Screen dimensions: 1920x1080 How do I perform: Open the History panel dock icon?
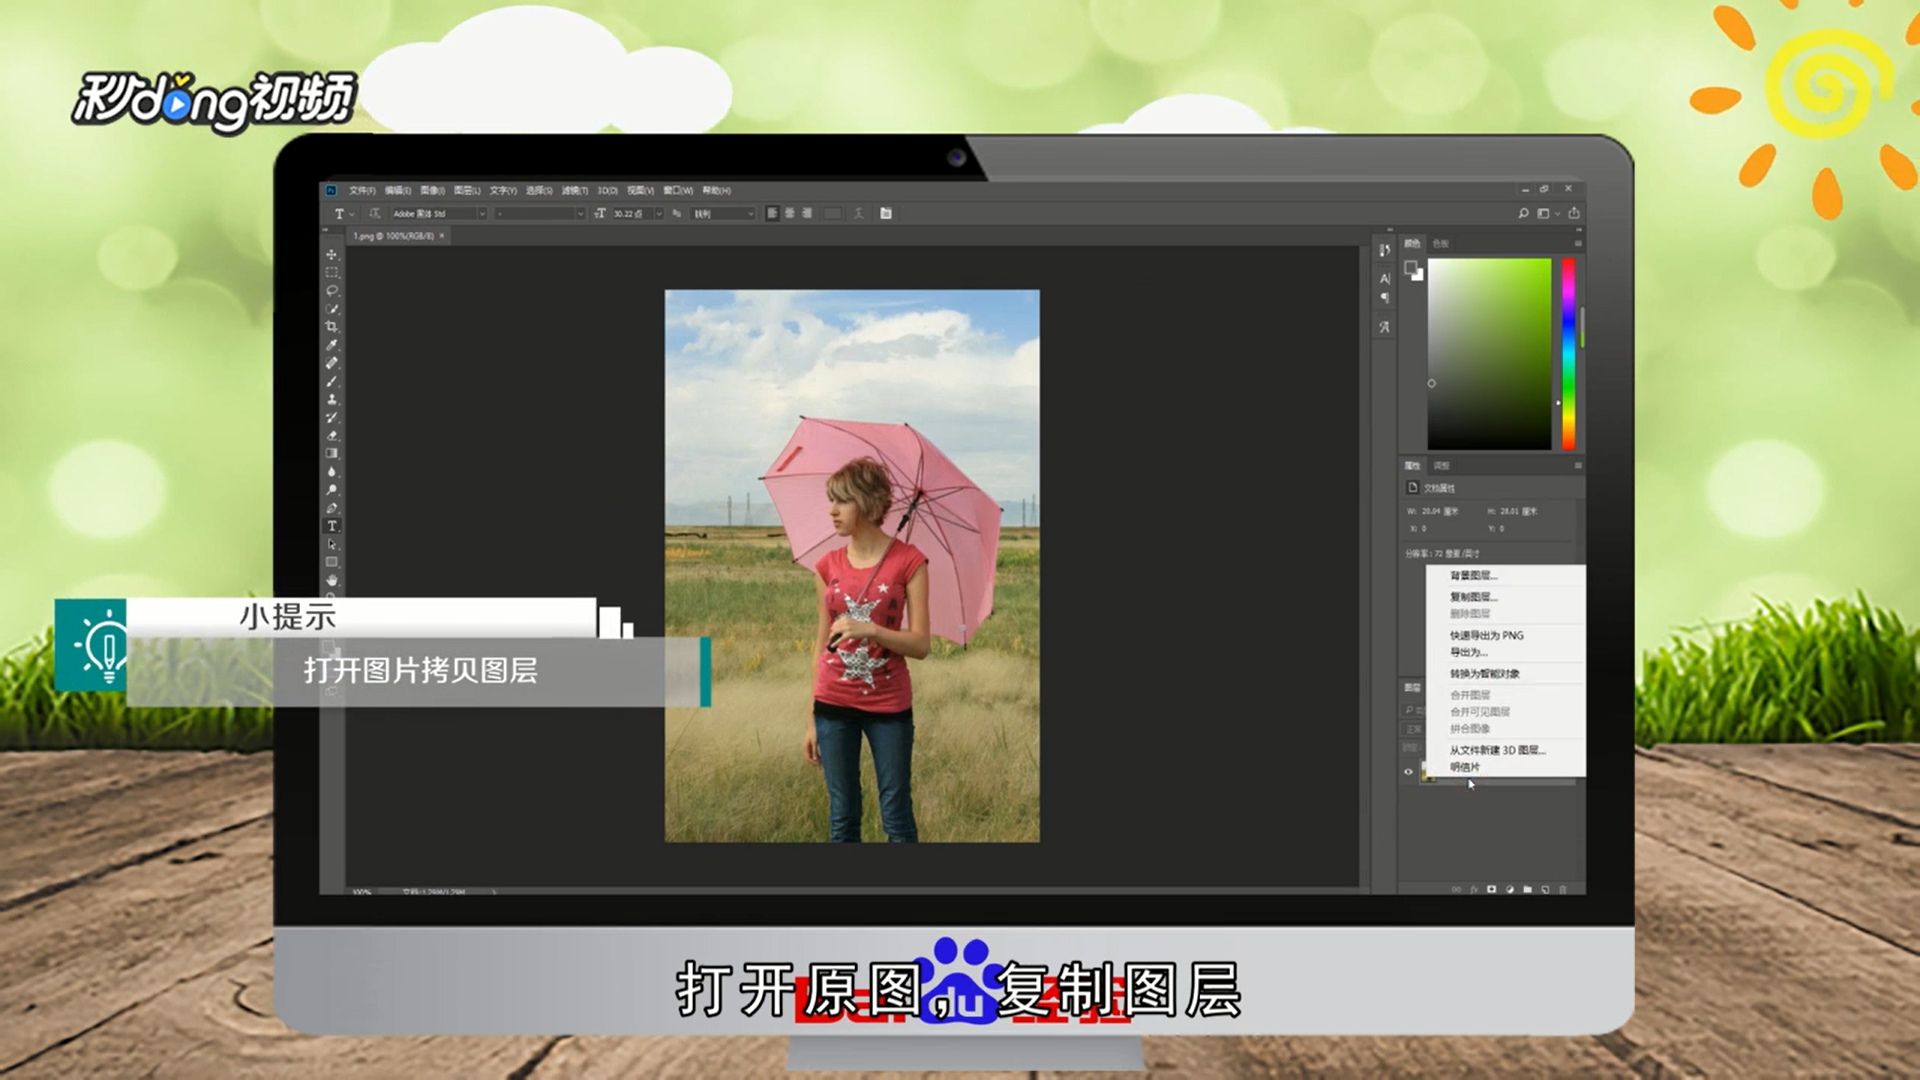(x=1385, y=250)
